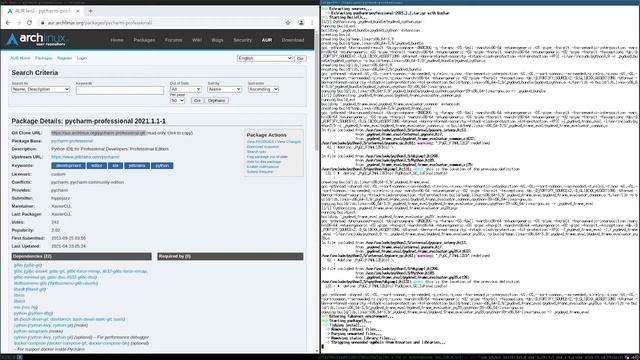
Task: Open the Login link
Action: [82, 58]
